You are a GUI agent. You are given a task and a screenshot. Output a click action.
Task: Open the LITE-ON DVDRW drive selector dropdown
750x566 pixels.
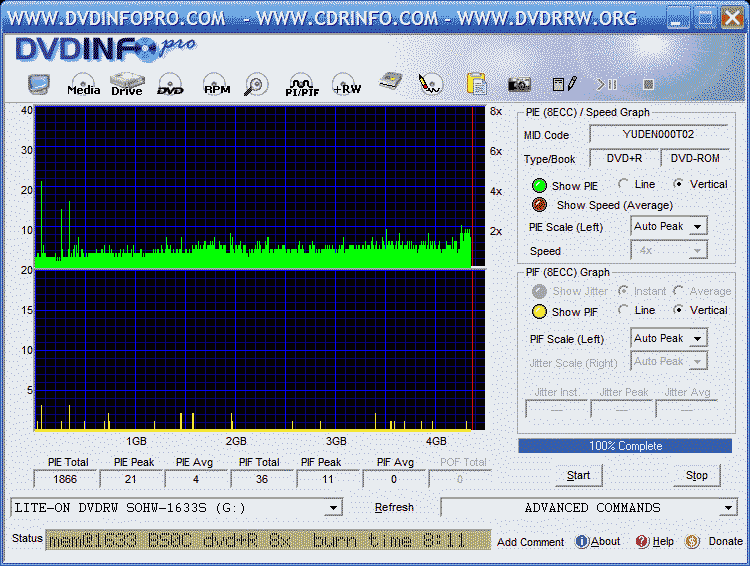[176, 508]
